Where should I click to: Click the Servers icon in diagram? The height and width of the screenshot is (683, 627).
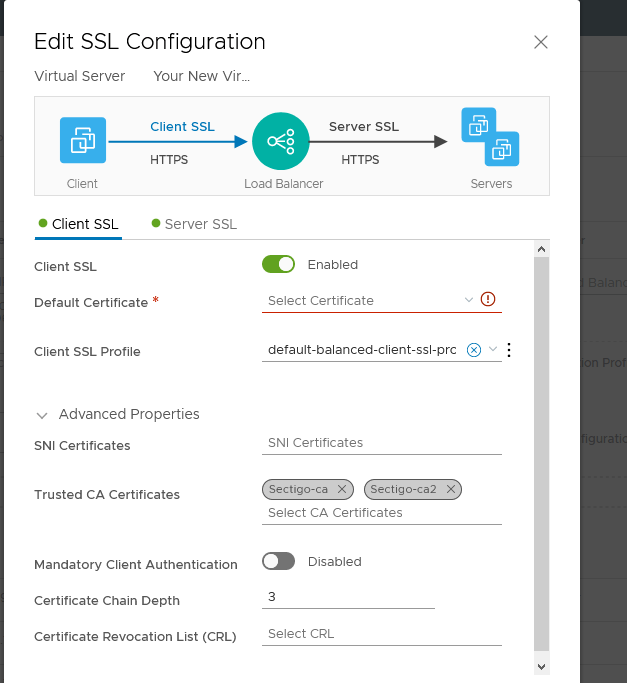coord(490,139)
